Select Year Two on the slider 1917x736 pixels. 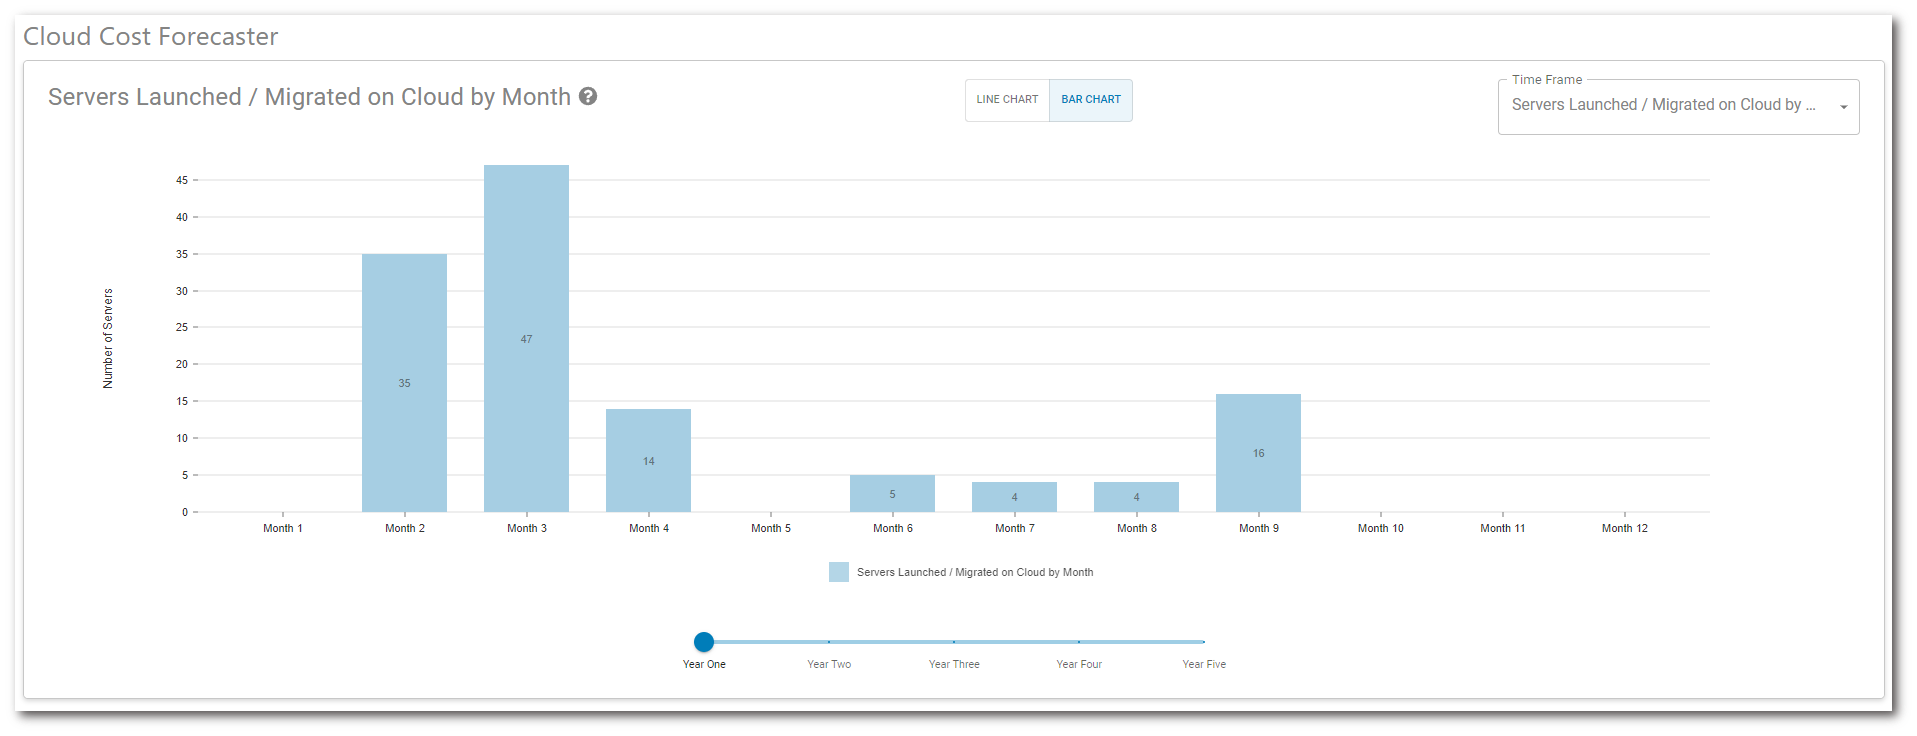tap(829, 642)
